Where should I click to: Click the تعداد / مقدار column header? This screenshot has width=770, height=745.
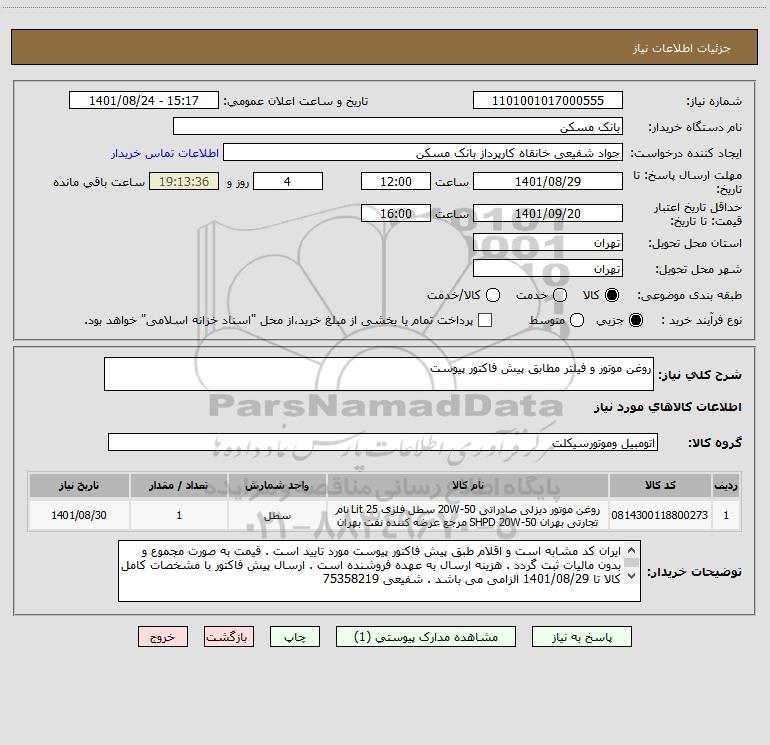coord(179,485)
